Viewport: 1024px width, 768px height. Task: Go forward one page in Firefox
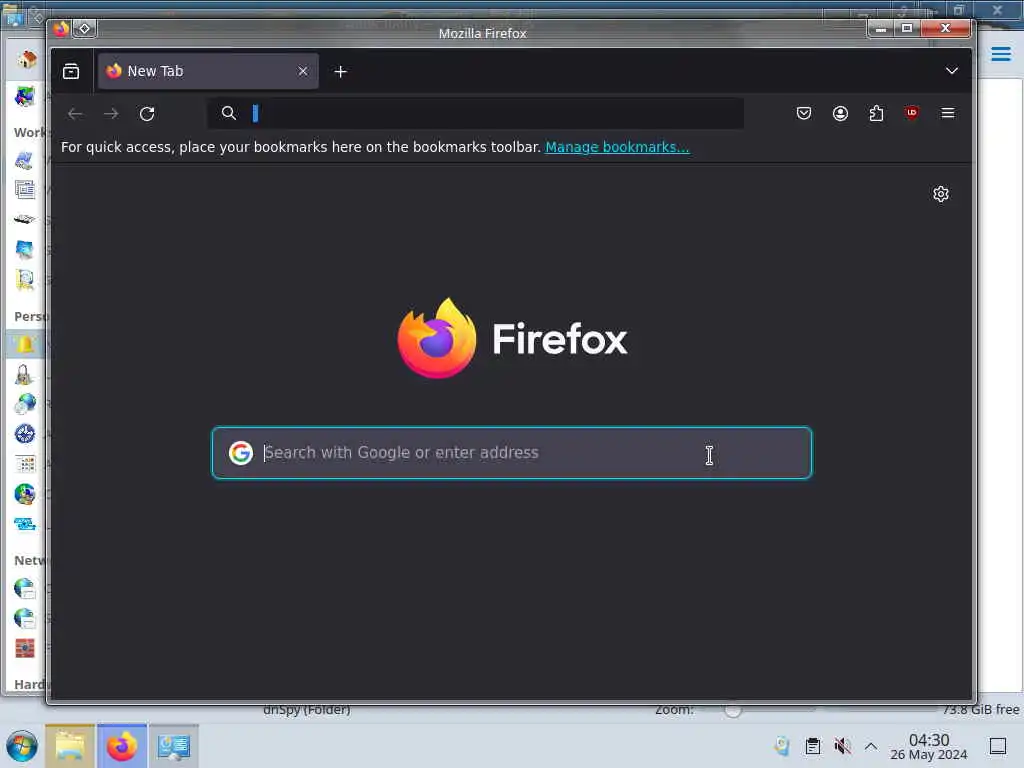(111, 114)
